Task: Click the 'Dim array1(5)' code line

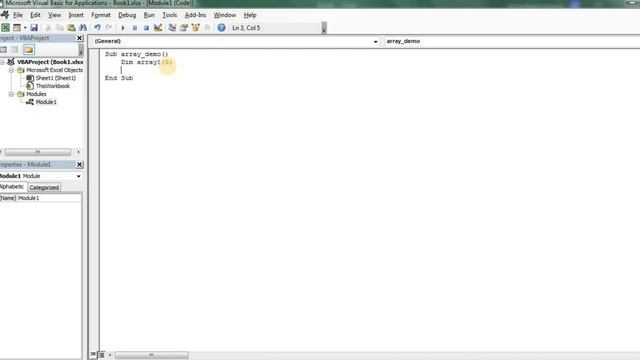Action: [x=147, y=62]
